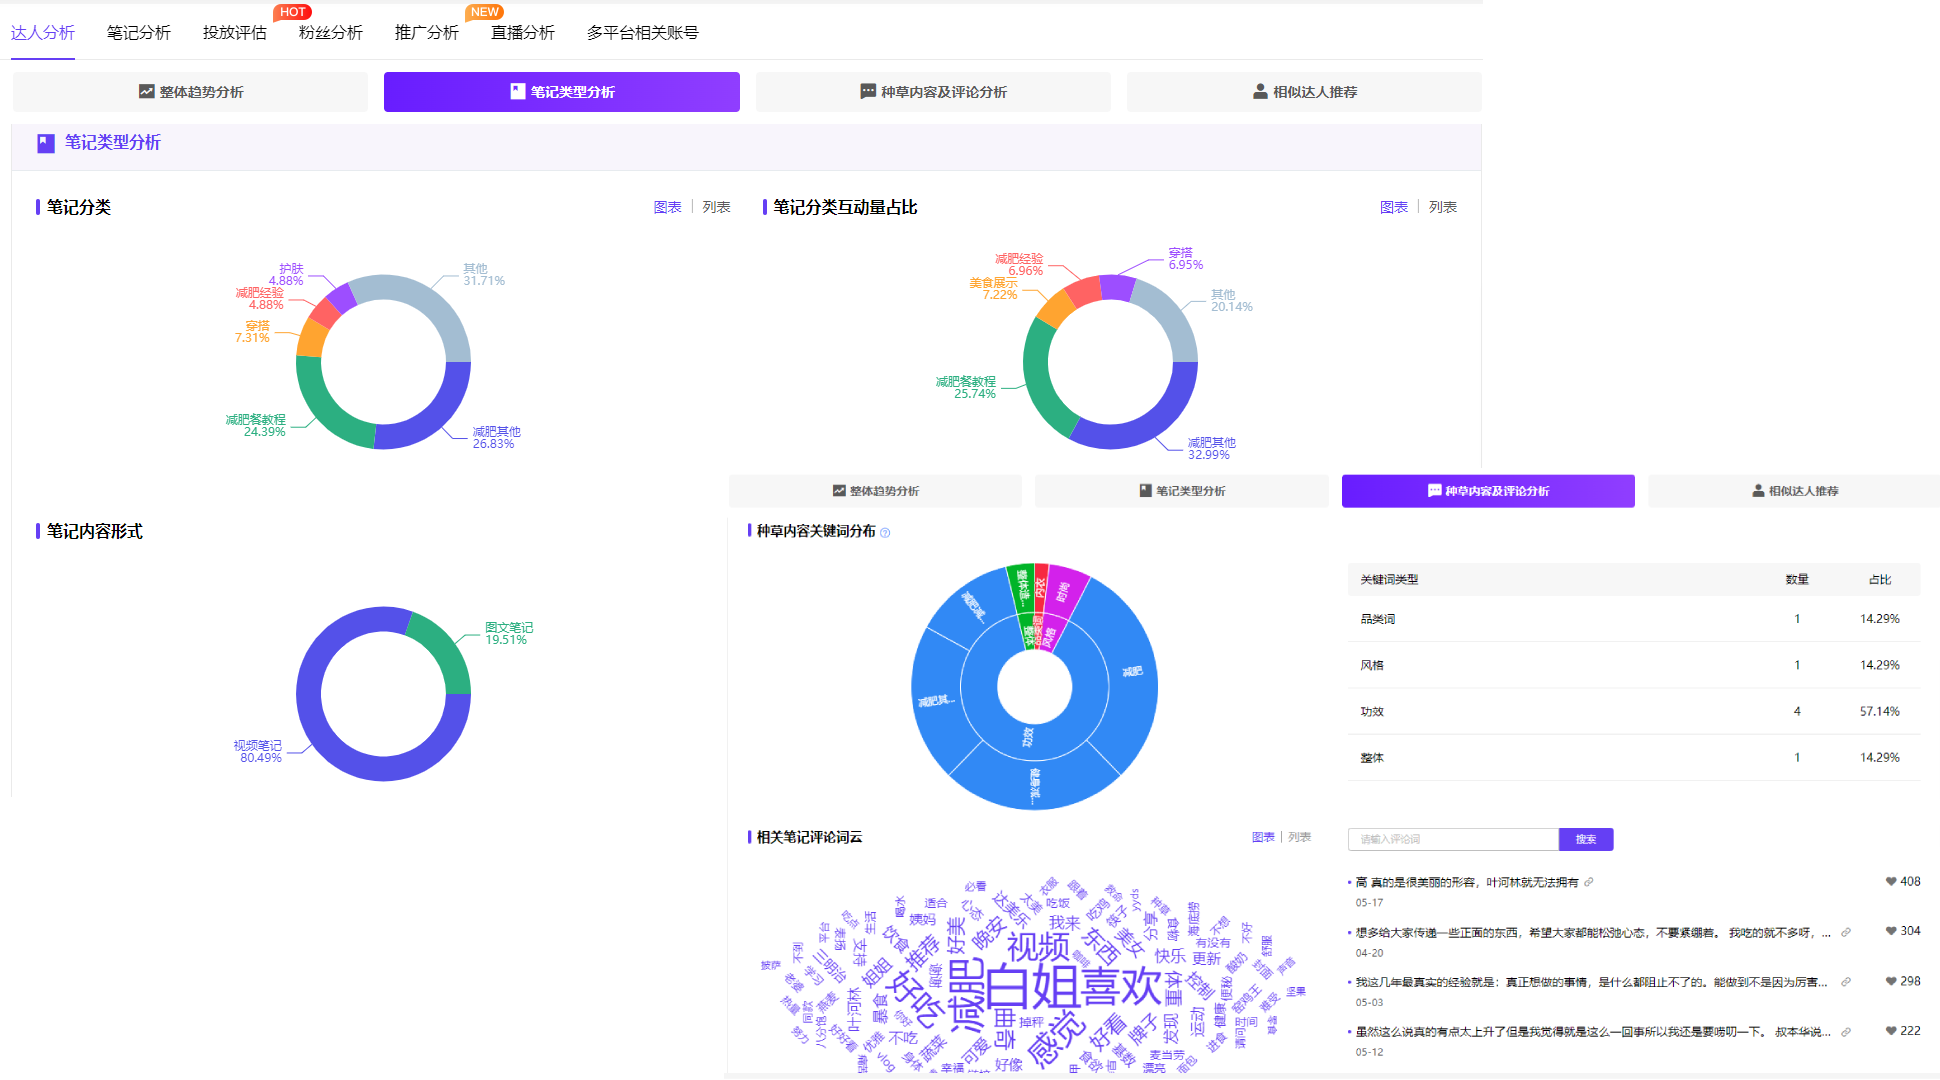The height and width of the screenshot is (1080, 1940).
Task: Open the 笔记分析 tab
Action: click(139, 32)
